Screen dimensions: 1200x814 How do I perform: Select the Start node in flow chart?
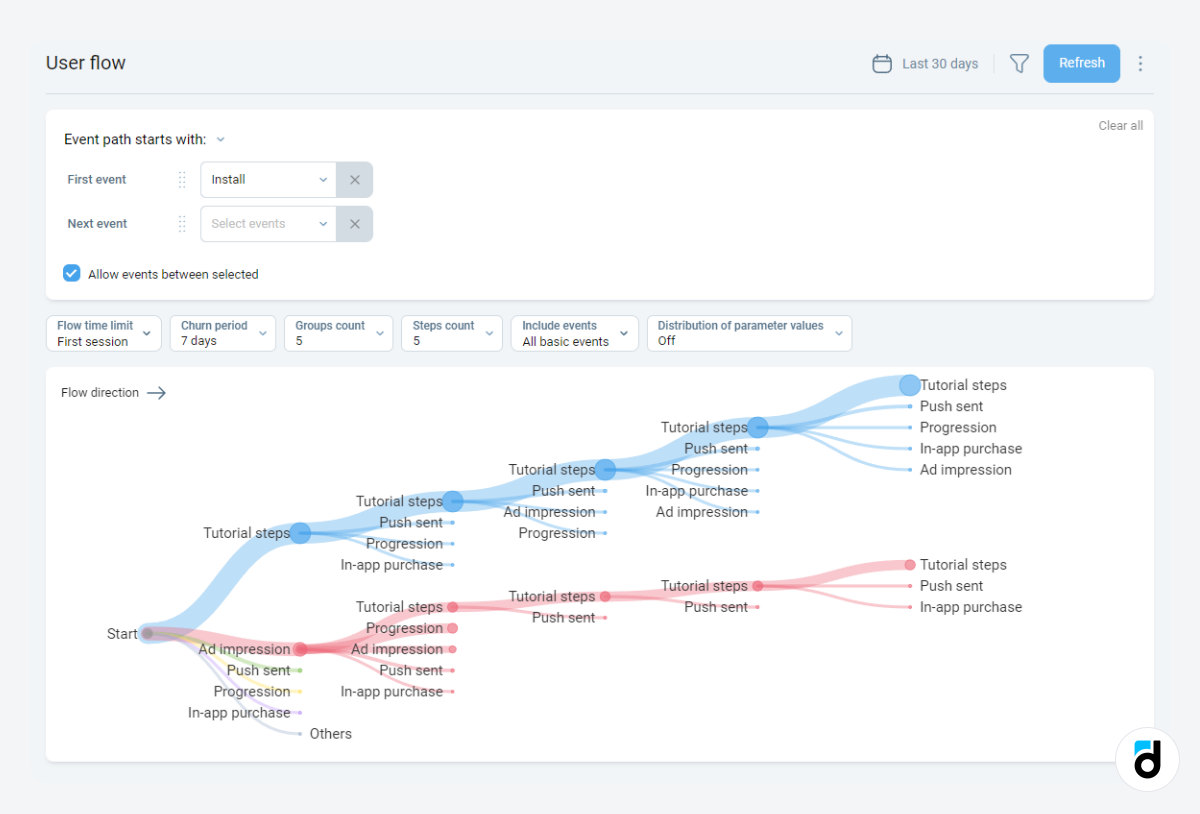(x=147, y=633)
